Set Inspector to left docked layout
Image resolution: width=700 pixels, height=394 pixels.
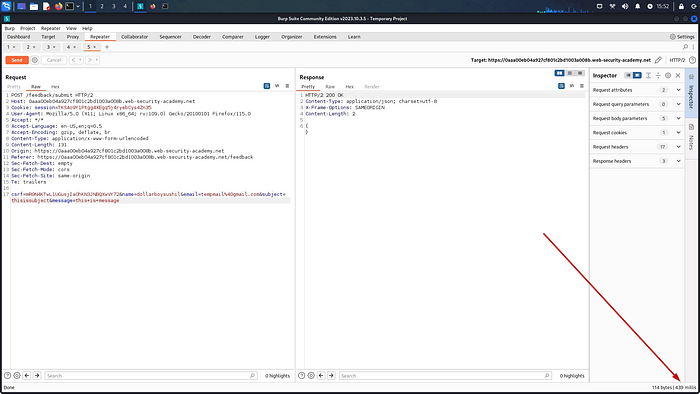[628, 75]
